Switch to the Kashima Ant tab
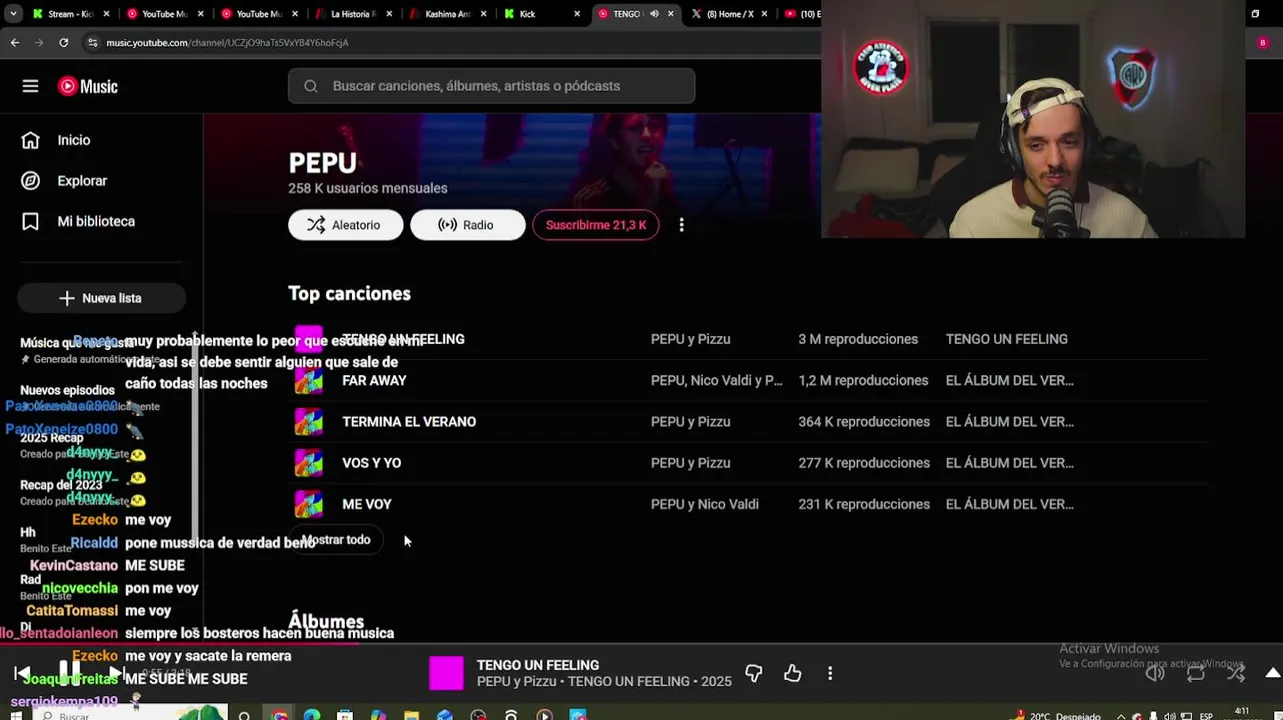 [x=446, y=14]
